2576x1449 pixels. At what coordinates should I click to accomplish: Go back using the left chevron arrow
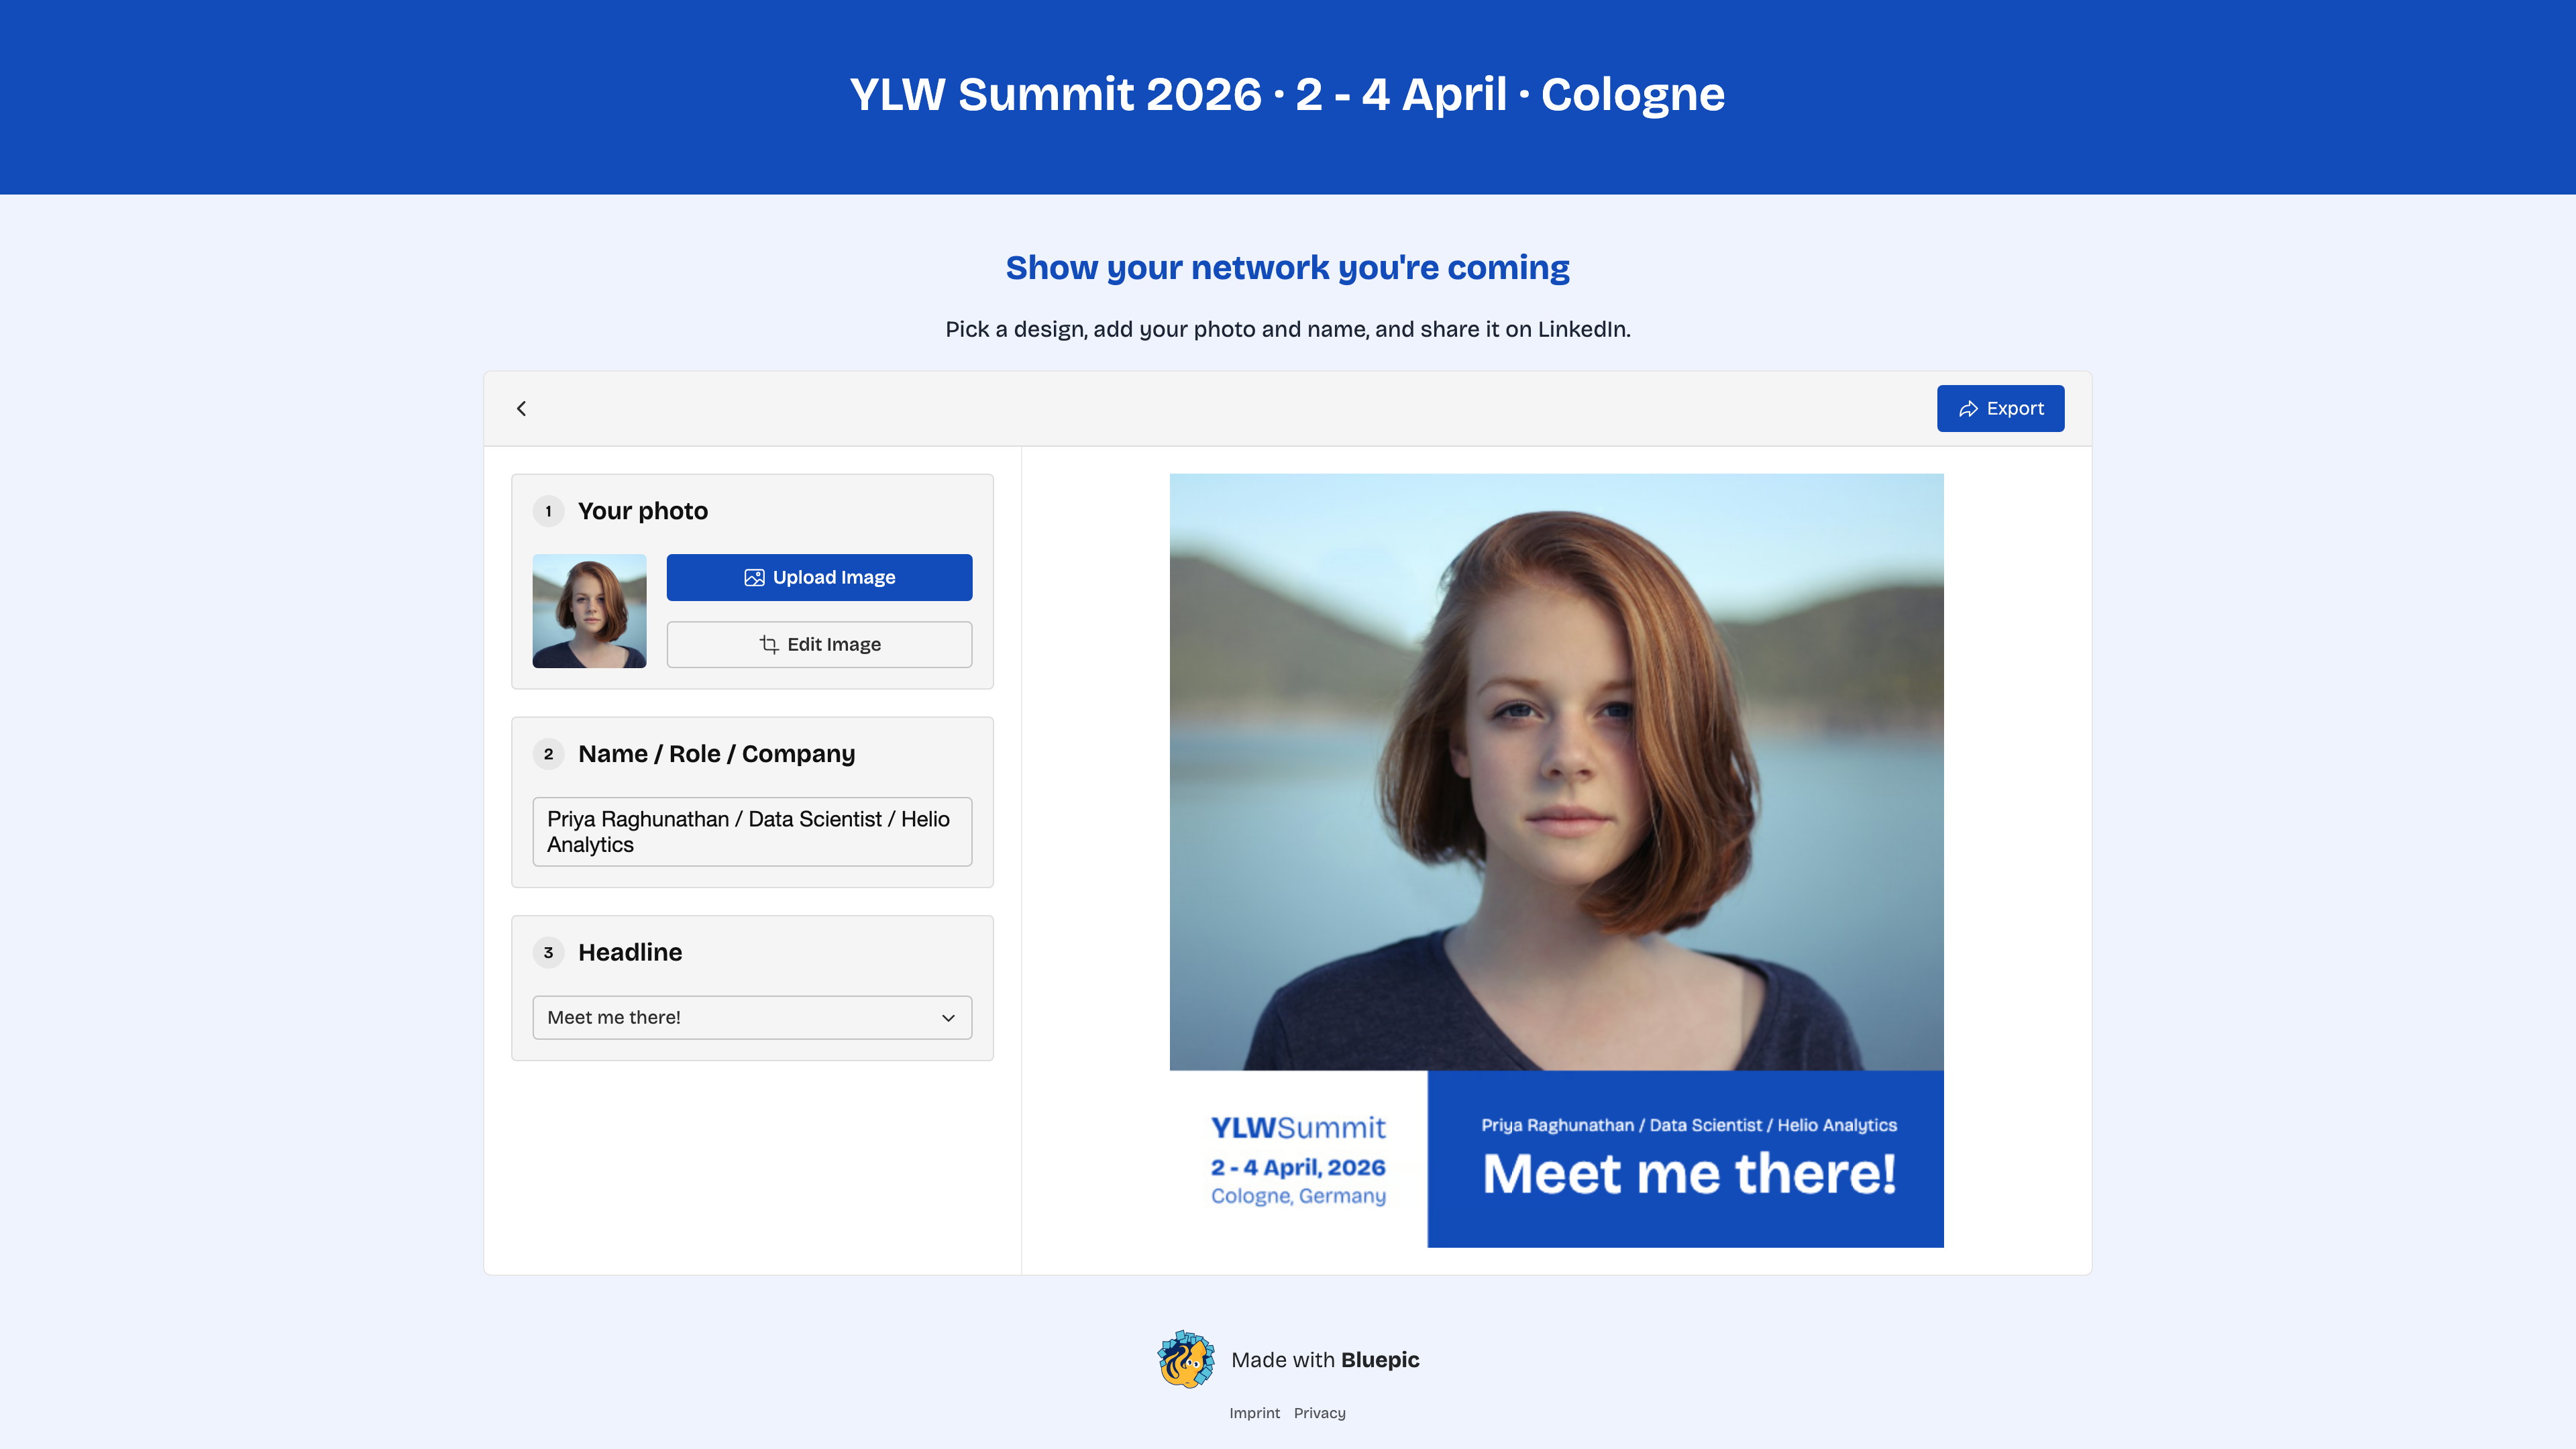[521, 408]
